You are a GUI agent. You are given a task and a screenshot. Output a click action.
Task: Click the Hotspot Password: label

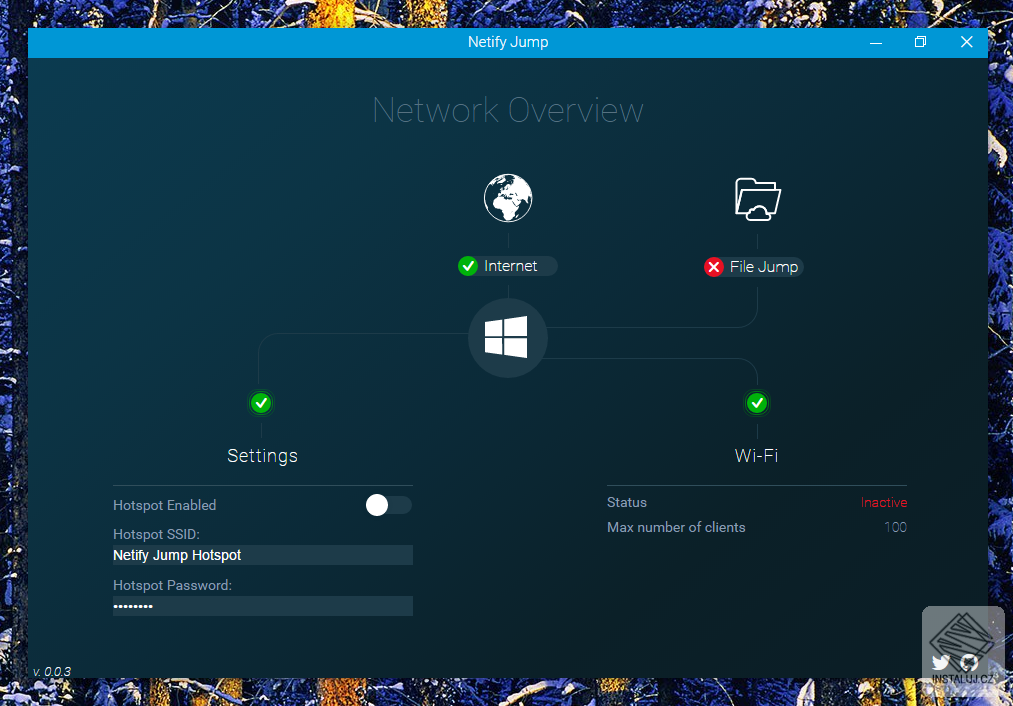172,585
